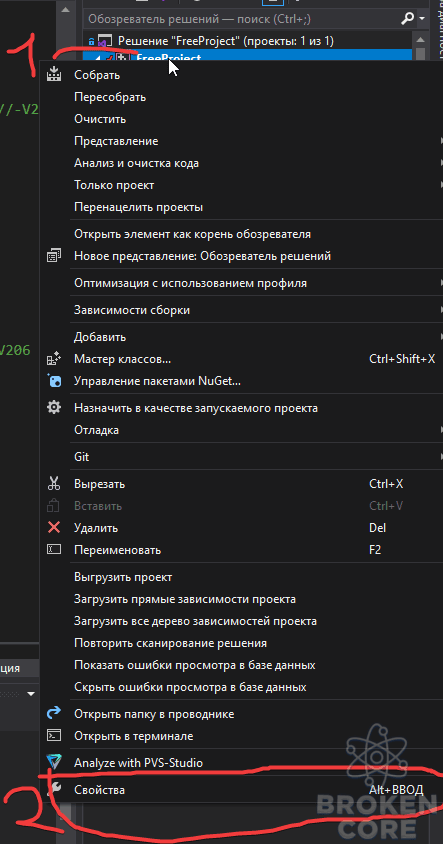Select the FreeProject project node
The width and height of the screenshot is (443, 844).
pyautogui.click(x=169, y=57)
